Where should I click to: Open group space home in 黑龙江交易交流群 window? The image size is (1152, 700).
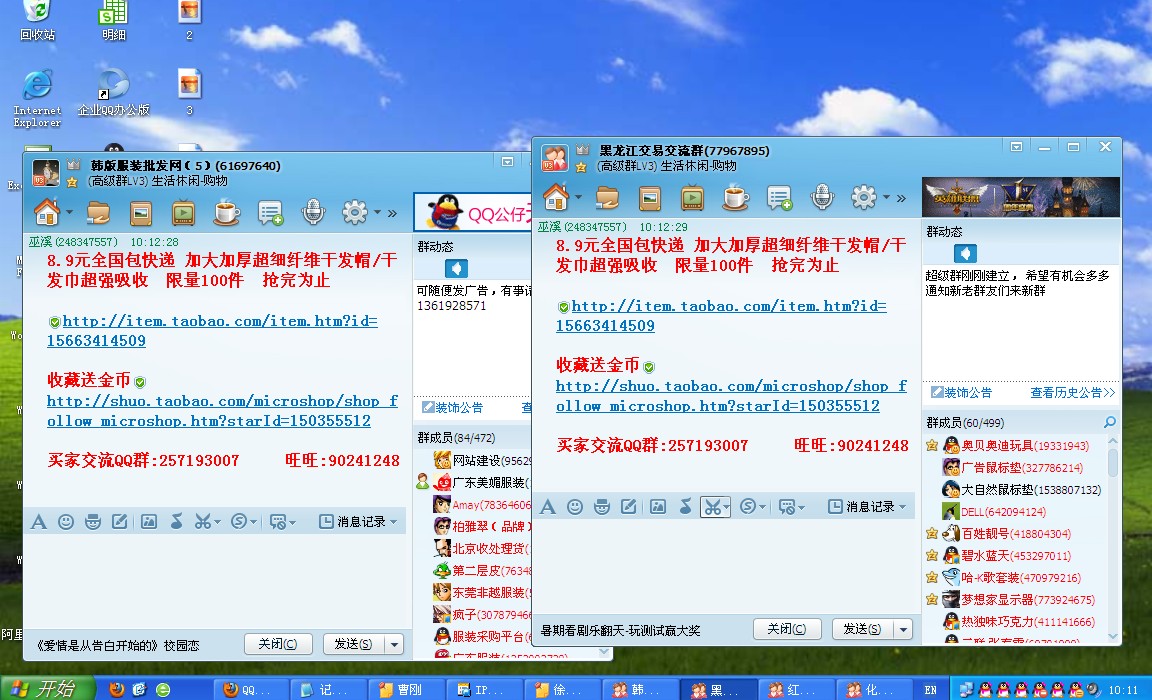tap(556, 198)
